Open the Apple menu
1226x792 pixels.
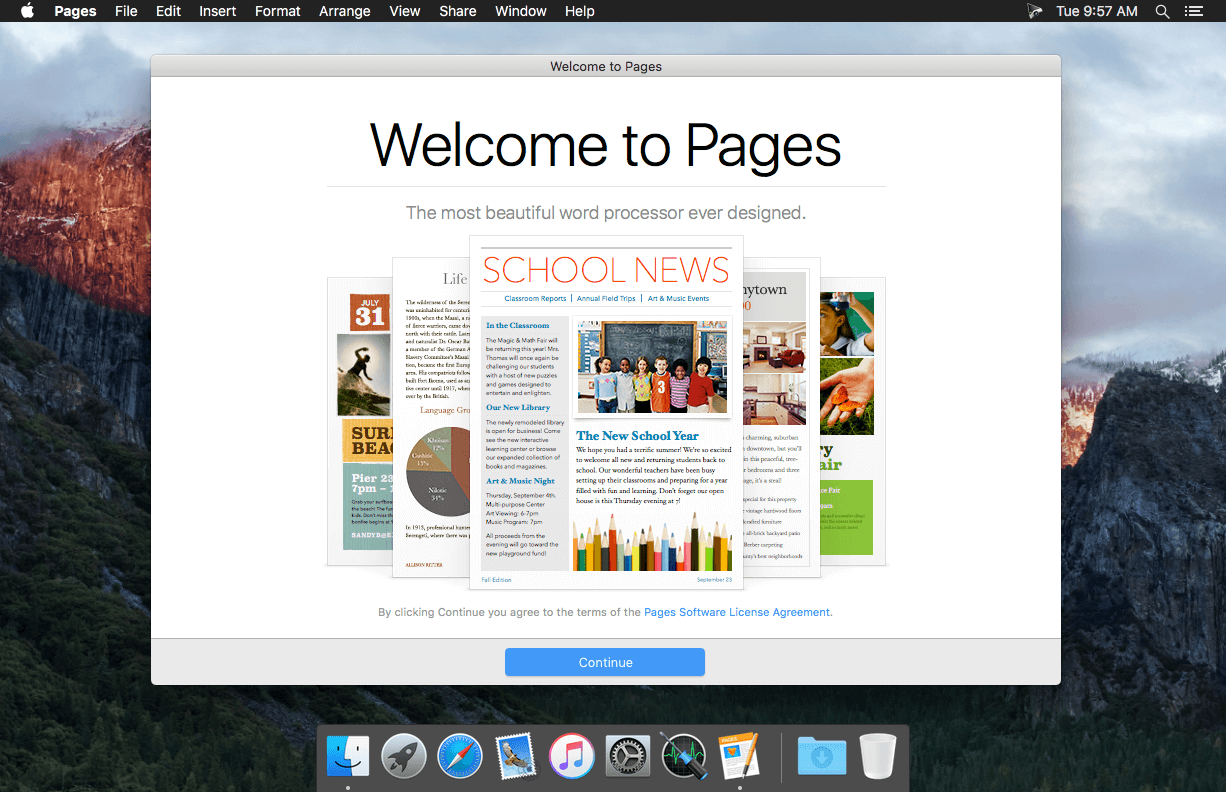(x=27, y=11)
